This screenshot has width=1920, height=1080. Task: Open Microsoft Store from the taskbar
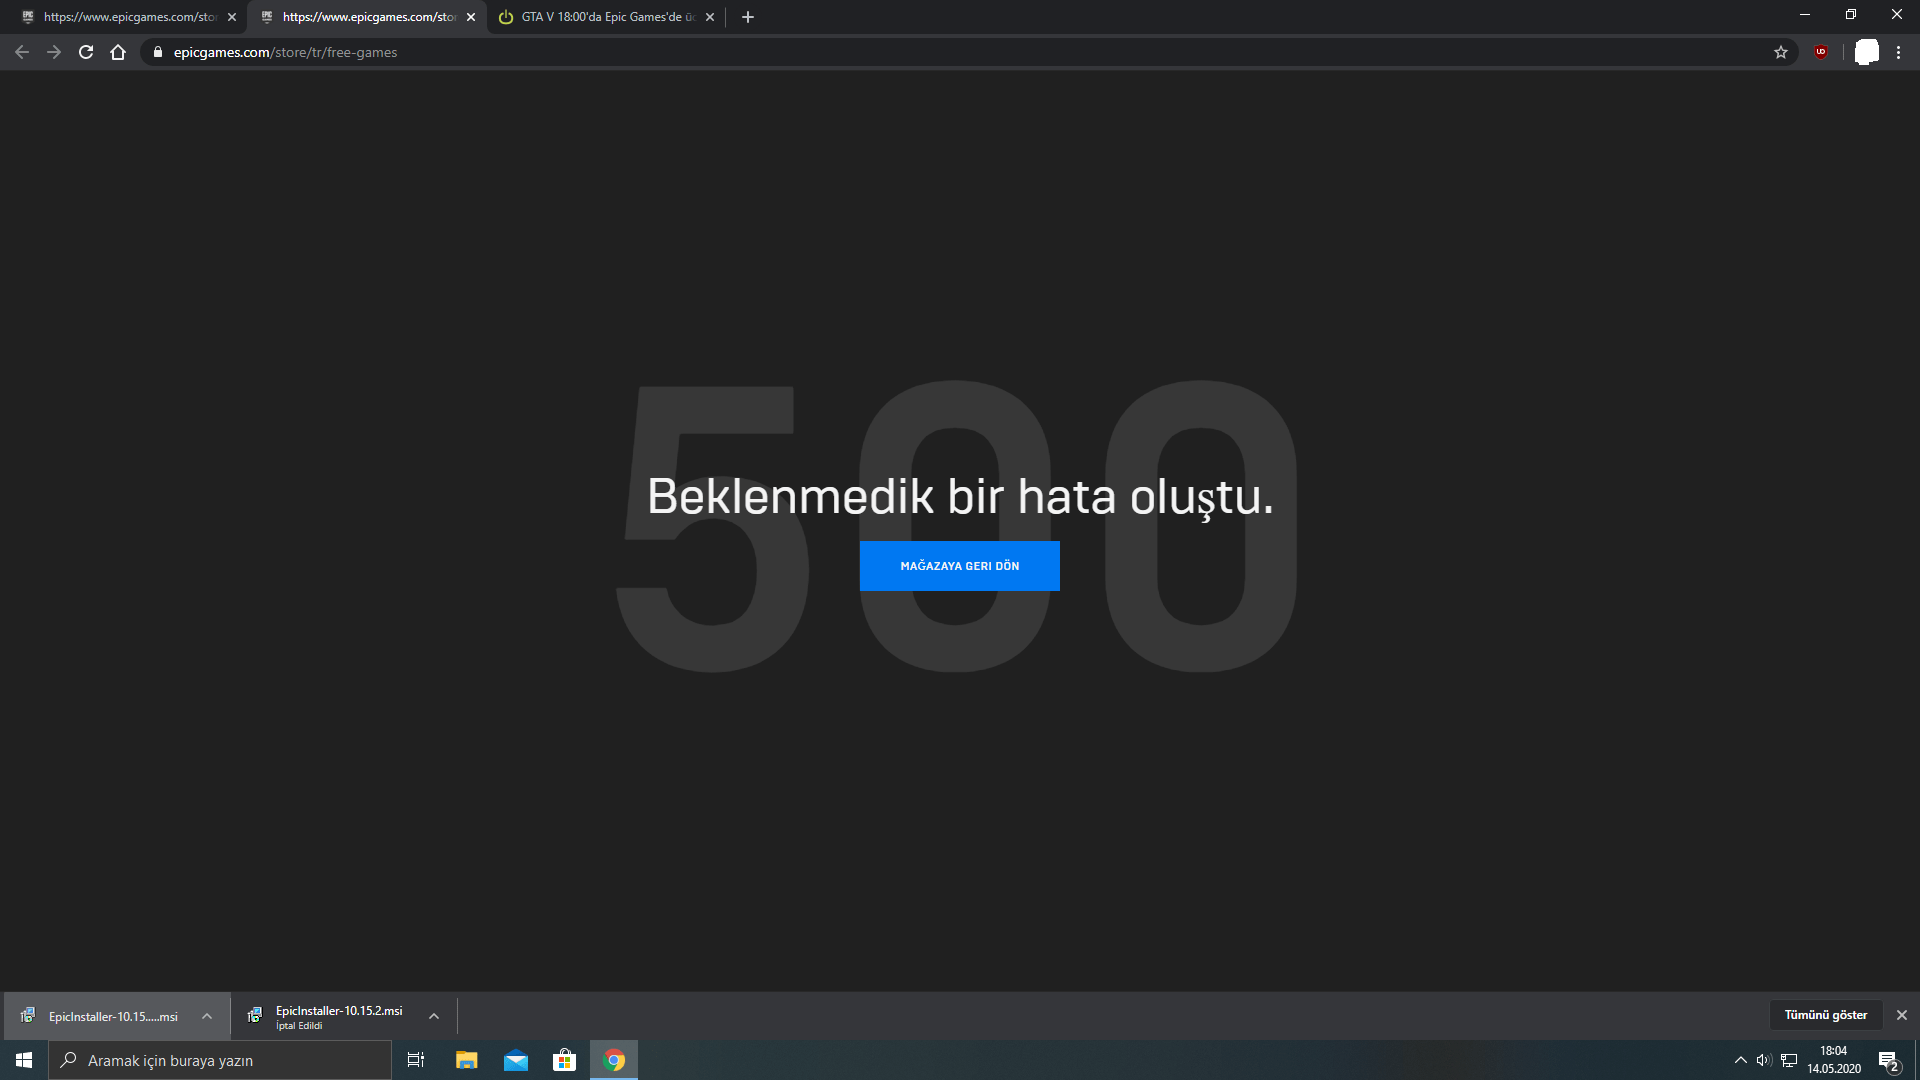pos(564,1059)
